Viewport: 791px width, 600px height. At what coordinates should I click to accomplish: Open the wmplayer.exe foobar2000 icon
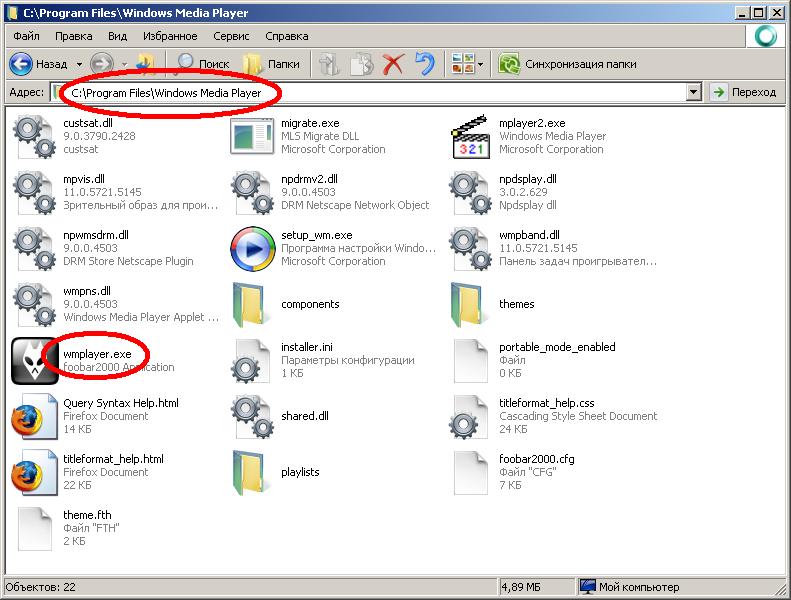point(34,361)
